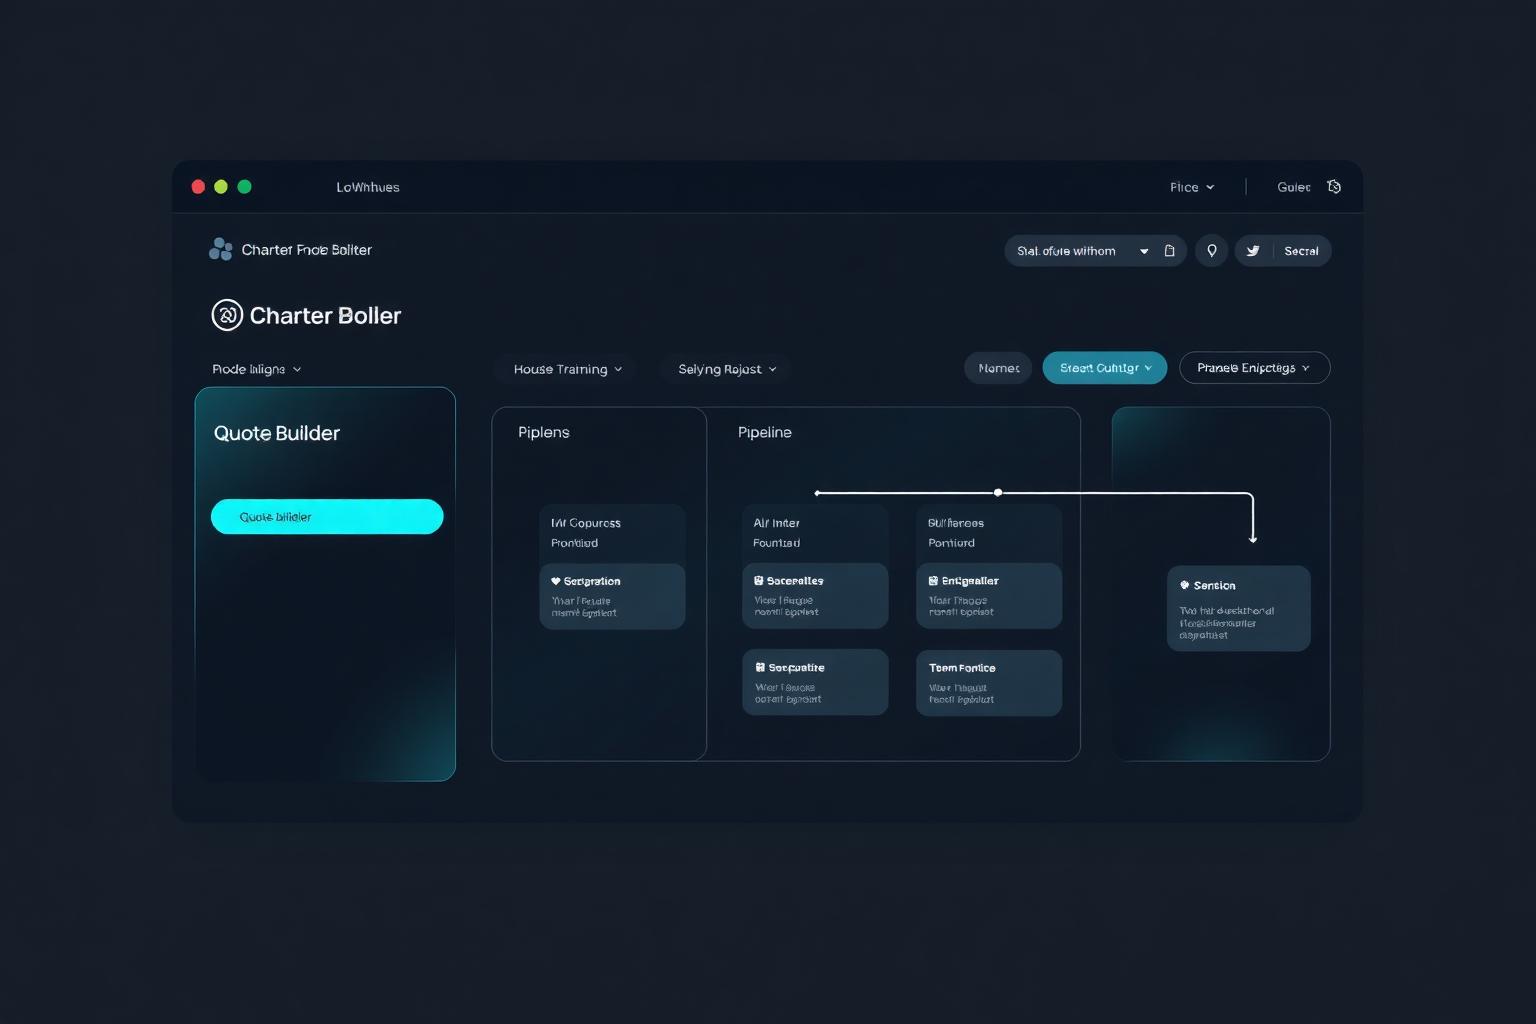
Task: Open the Entlgealler card
Action: [989, 596]
